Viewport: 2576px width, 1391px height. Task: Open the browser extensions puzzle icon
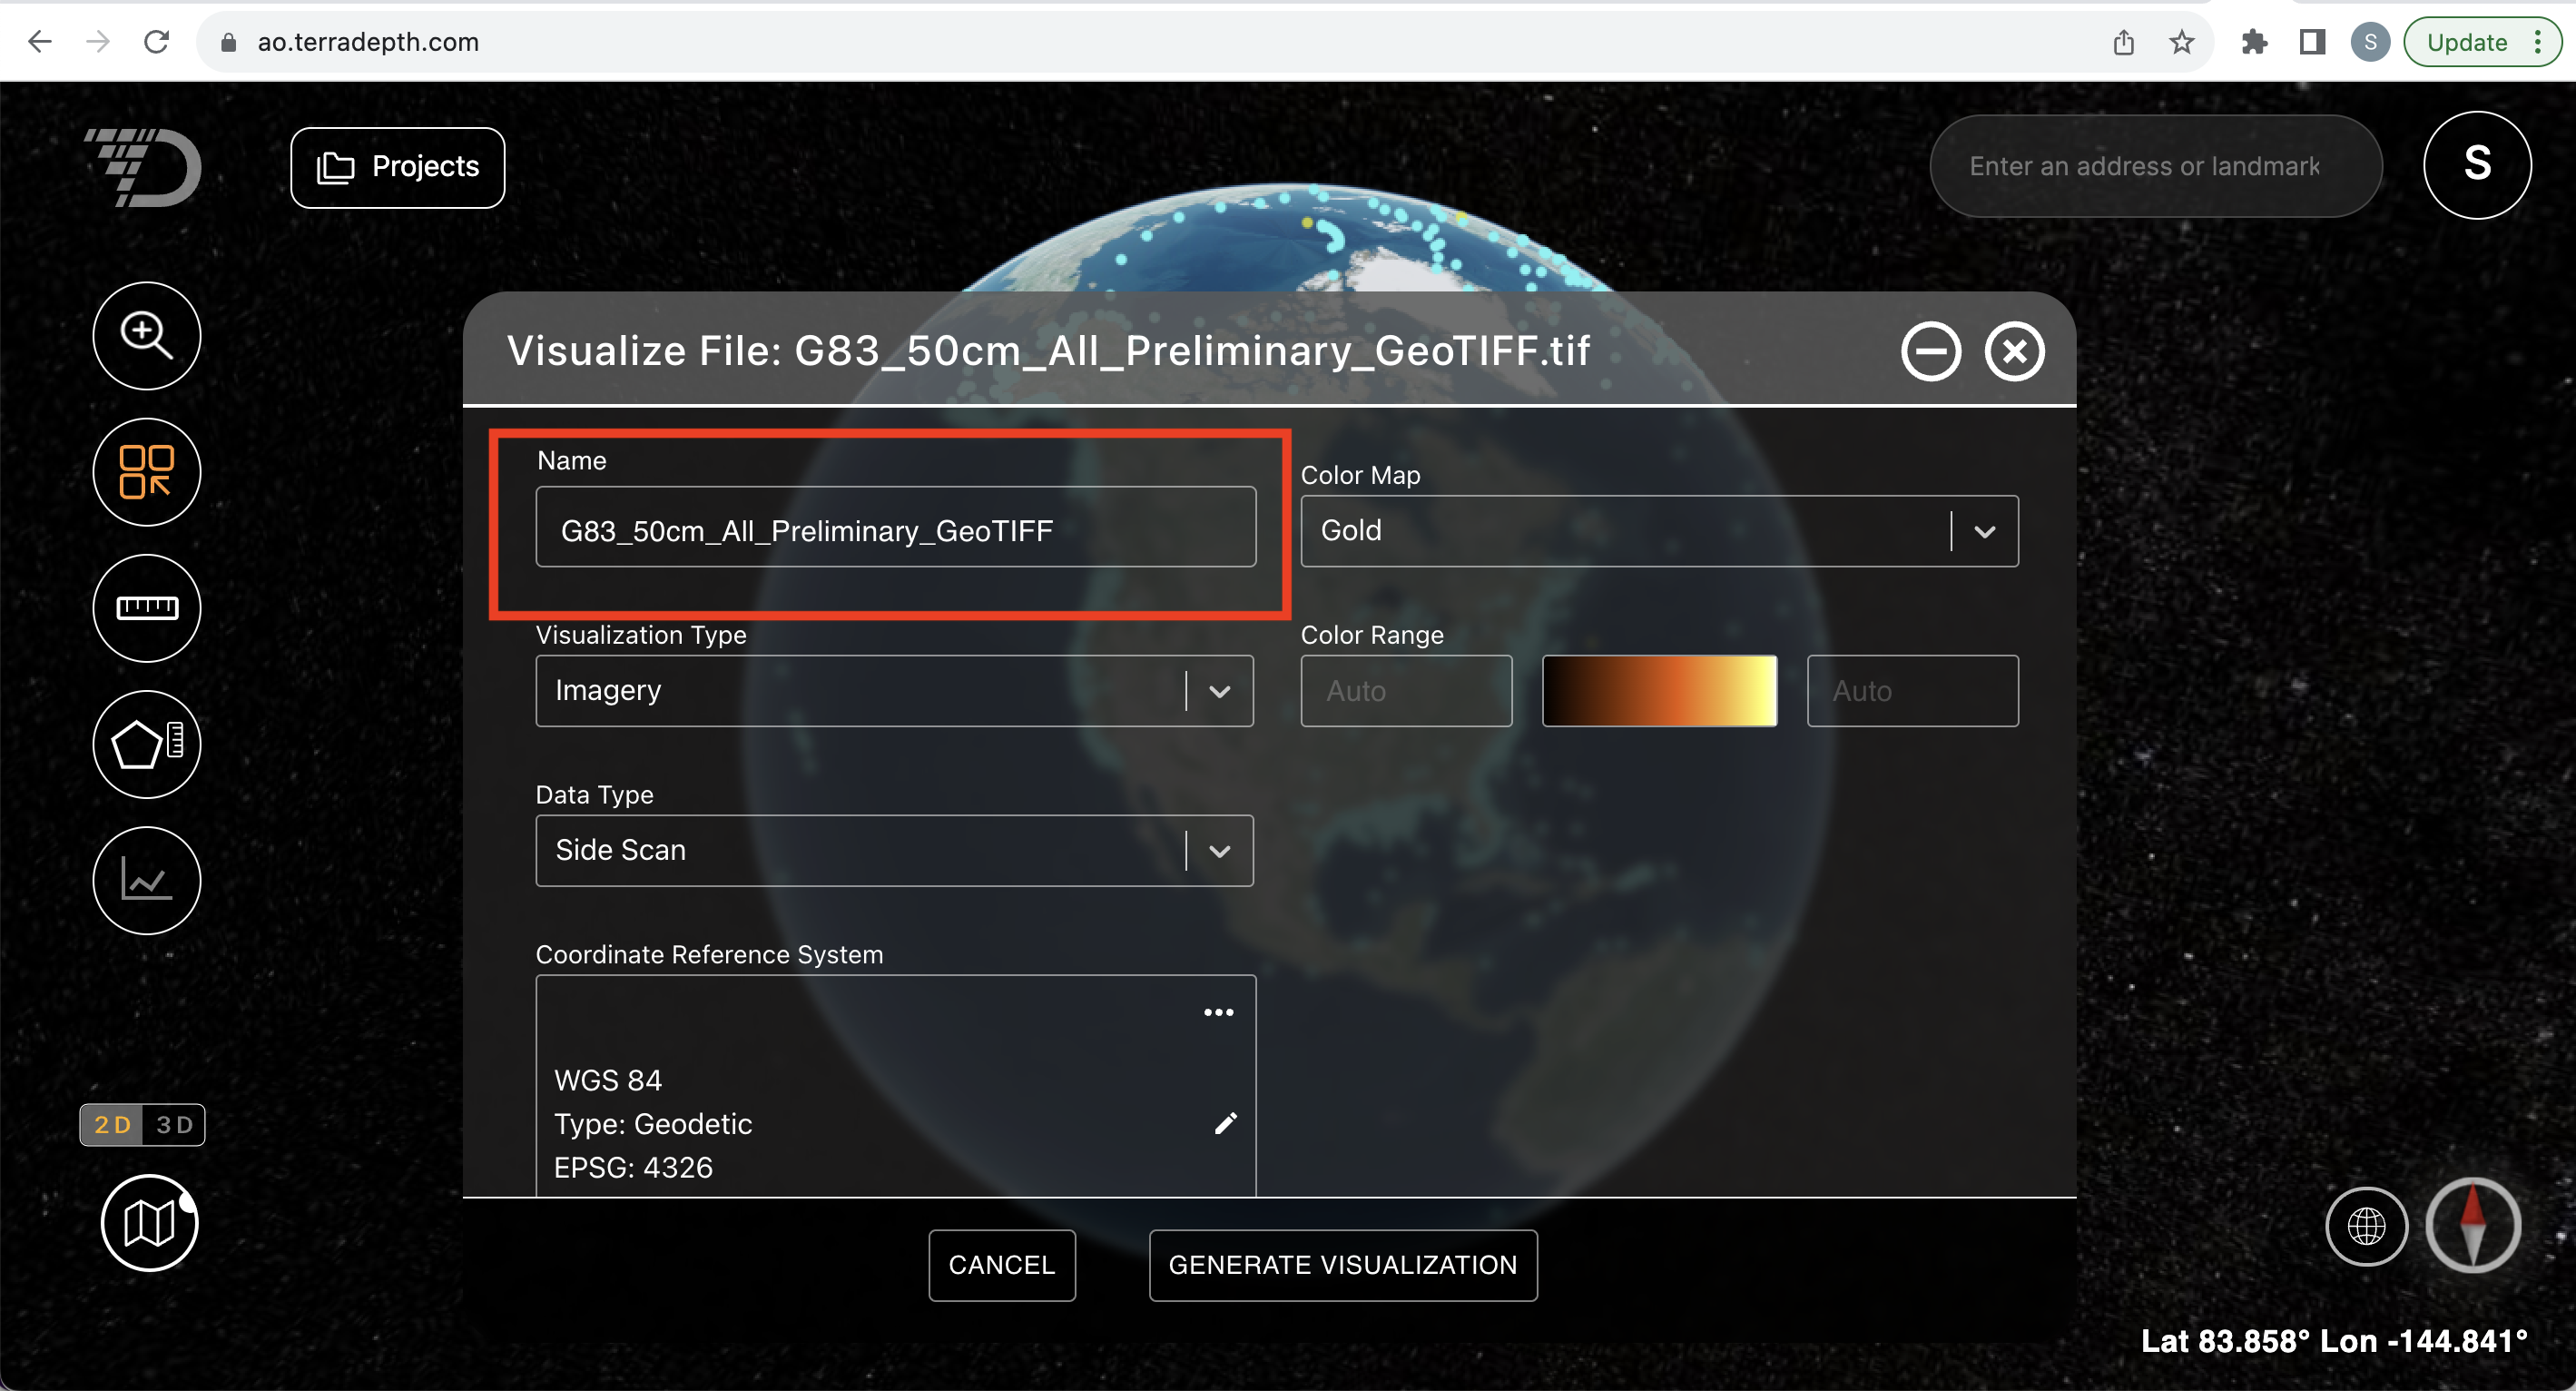2254,42
